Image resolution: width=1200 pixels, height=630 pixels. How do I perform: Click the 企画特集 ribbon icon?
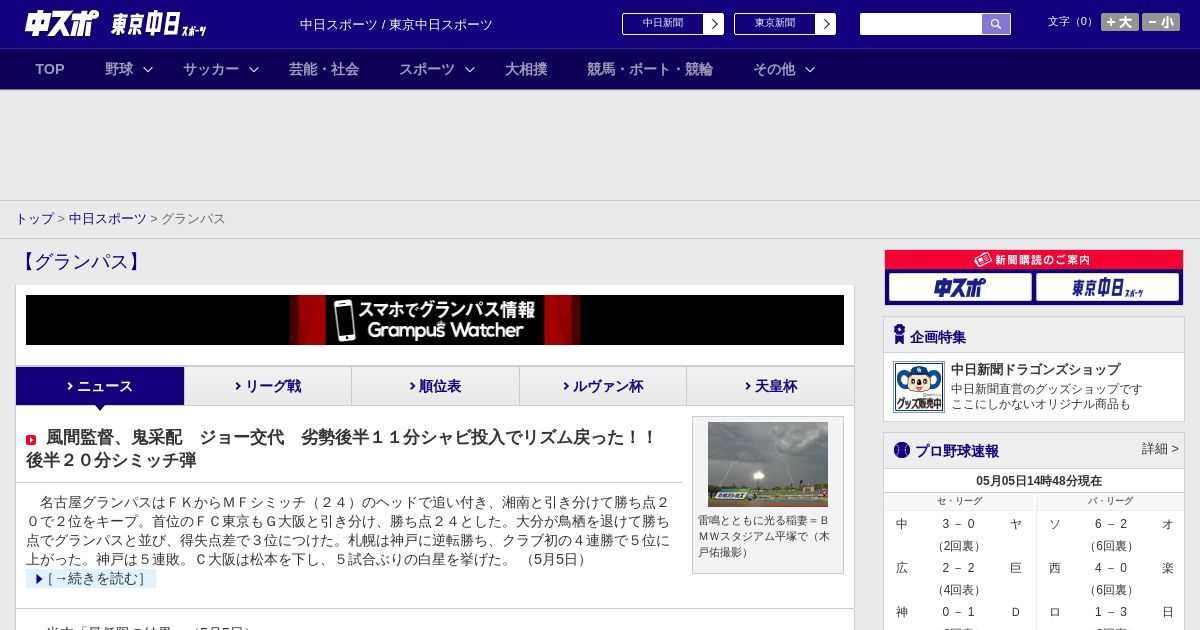899,335
